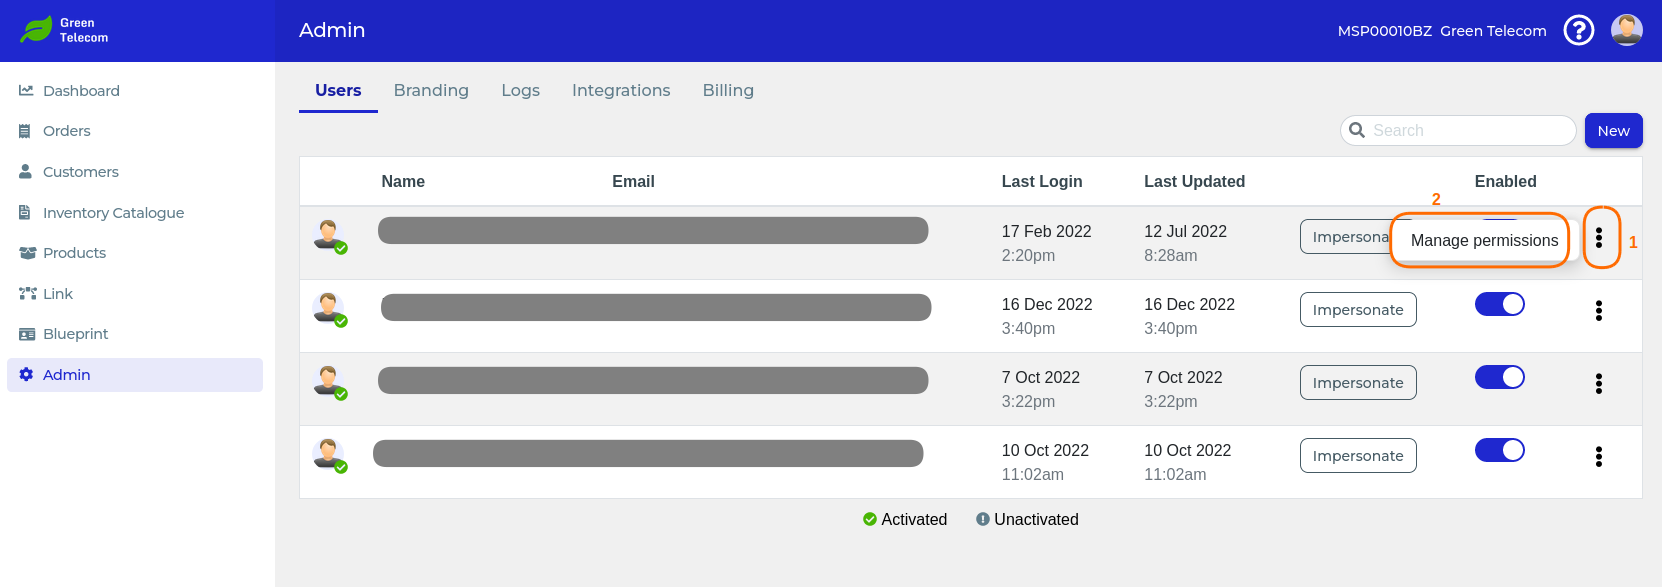Click the New user button

tap(1613, 130)
